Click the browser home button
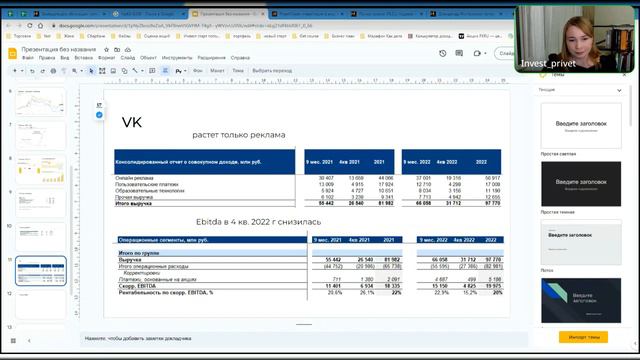This screenshot has width=640, height=360. tap(40, 25)
